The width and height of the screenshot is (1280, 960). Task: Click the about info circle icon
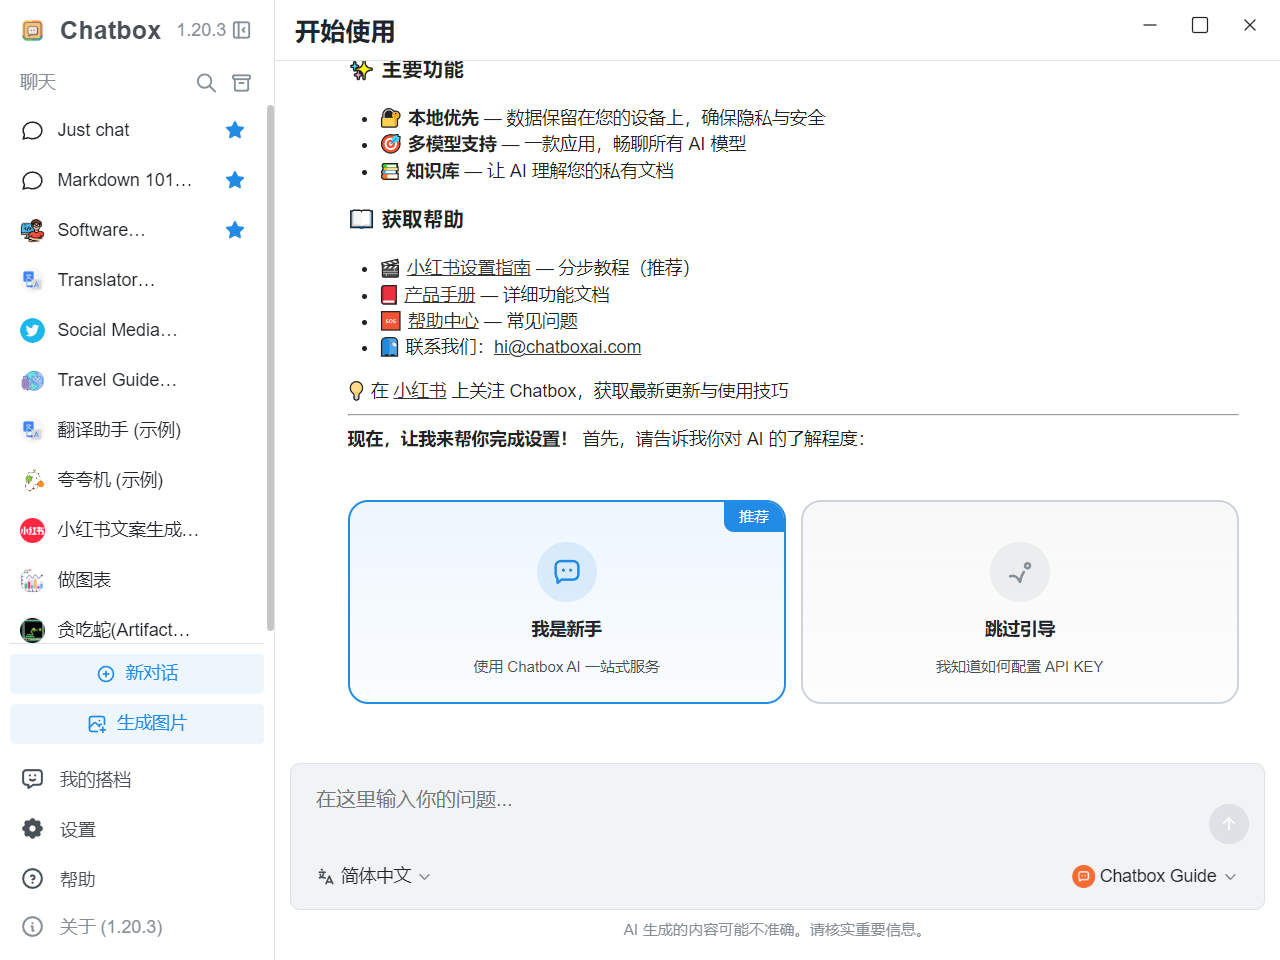[33, 927]
